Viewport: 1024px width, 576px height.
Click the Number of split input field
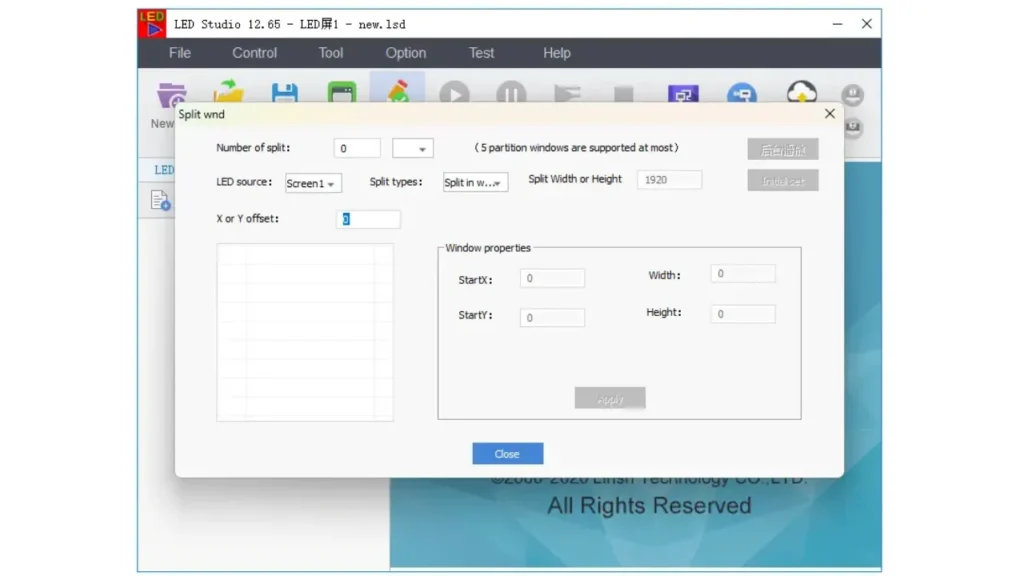(x=357, y=149)
